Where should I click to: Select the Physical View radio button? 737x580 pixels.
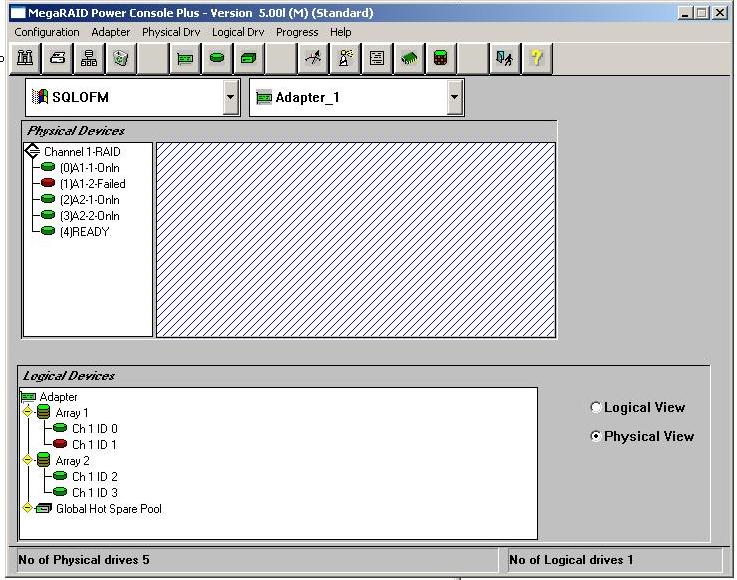pyautogui.click(x=596, y=437)
